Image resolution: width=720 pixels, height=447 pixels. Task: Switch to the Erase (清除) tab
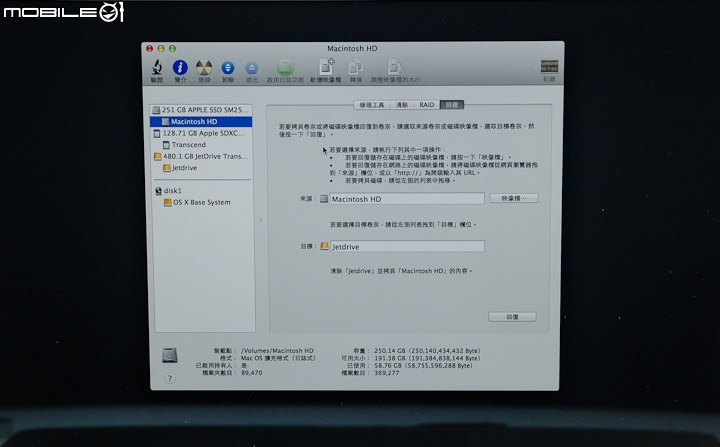tap(402, 105)
